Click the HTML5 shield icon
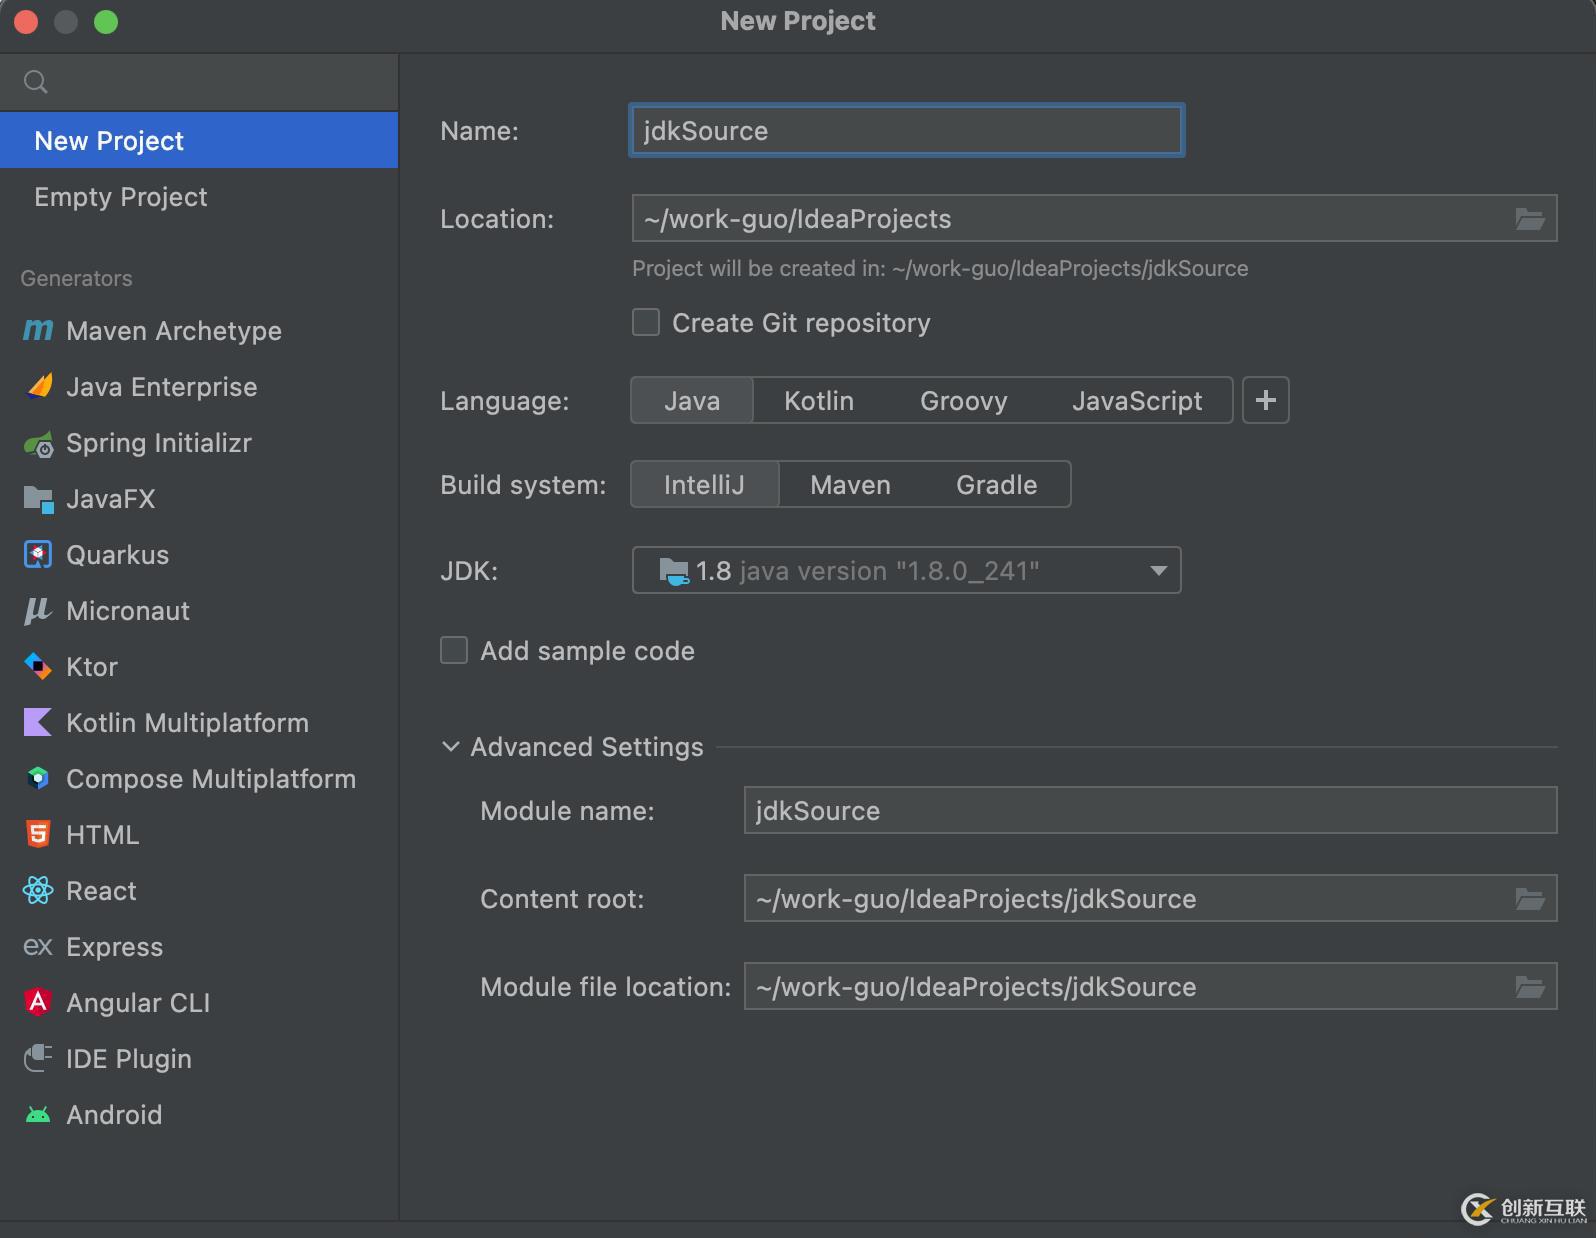 38,834
